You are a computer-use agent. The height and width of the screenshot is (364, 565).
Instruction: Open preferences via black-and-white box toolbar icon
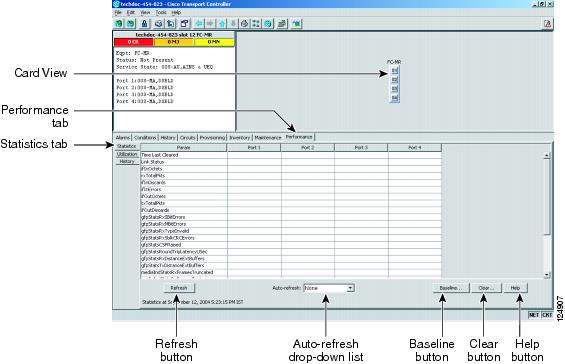[184, 24]
